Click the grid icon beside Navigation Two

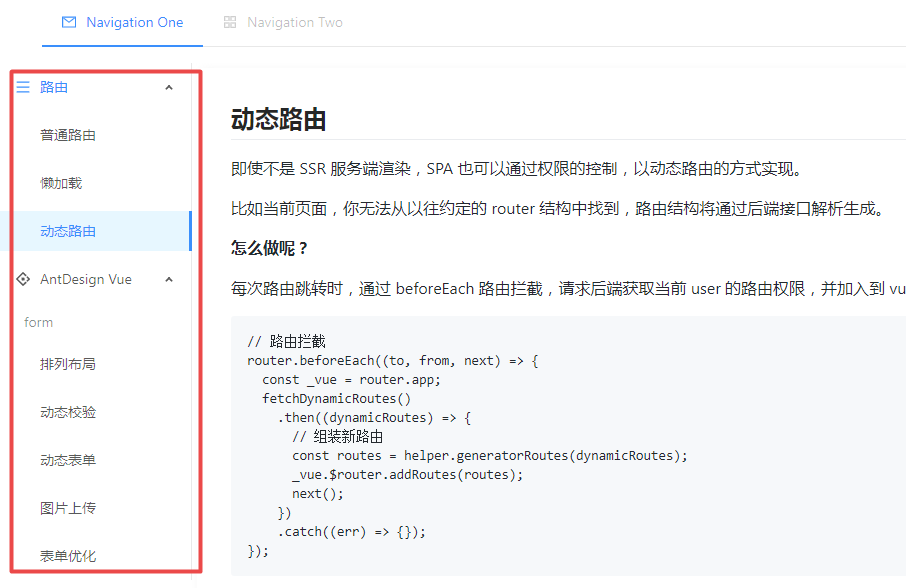[x=230, y=22]
